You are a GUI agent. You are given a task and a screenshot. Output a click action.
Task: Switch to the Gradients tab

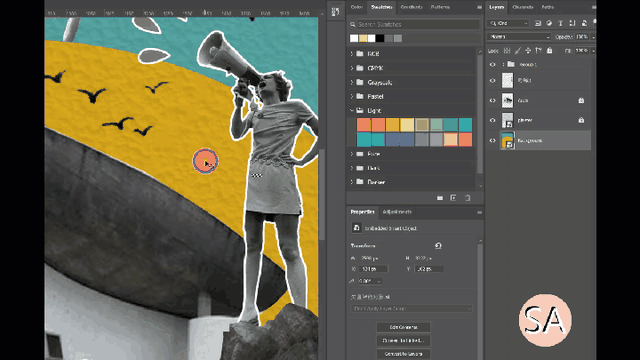tap(411, 7)
